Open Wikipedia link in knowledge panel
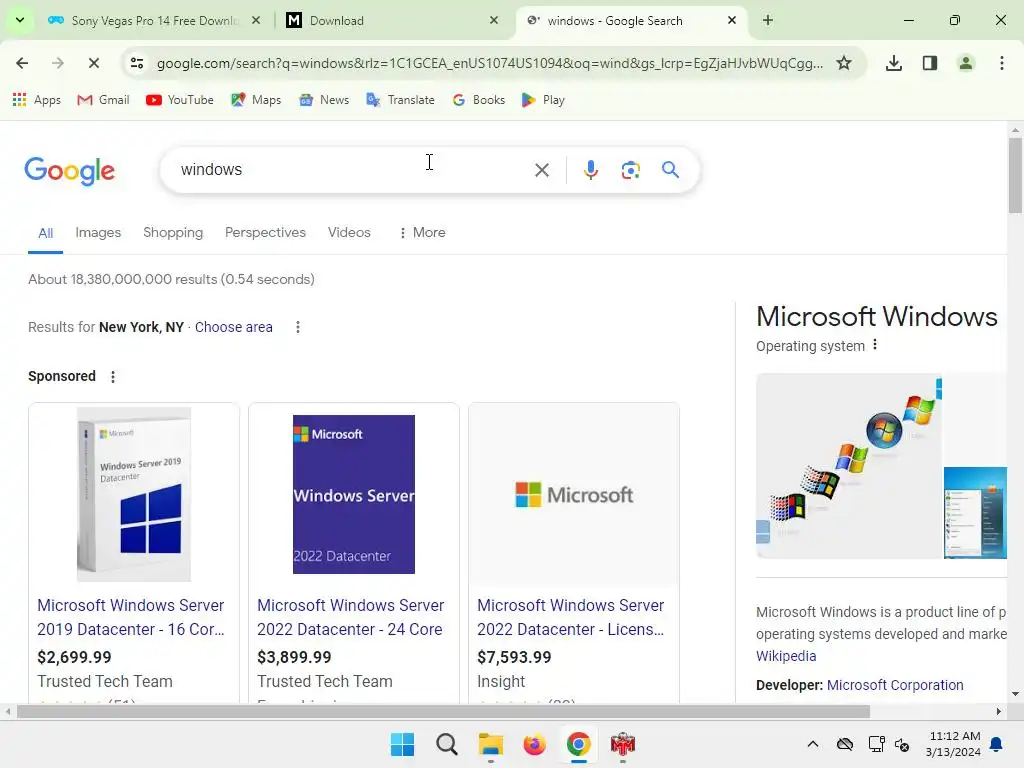The width and height of the screenshot is (1024, 768). [786, 656]
